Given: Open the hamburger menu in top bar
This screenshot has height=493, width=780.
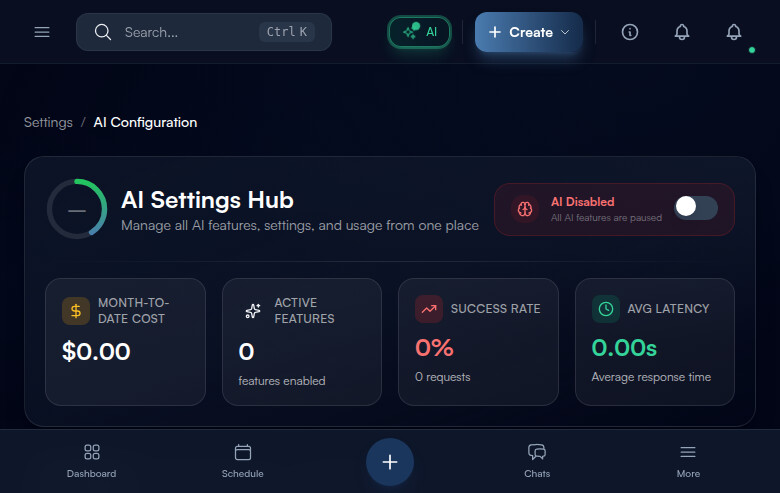Looking at the screenshot, I should [x=42, y=32].
